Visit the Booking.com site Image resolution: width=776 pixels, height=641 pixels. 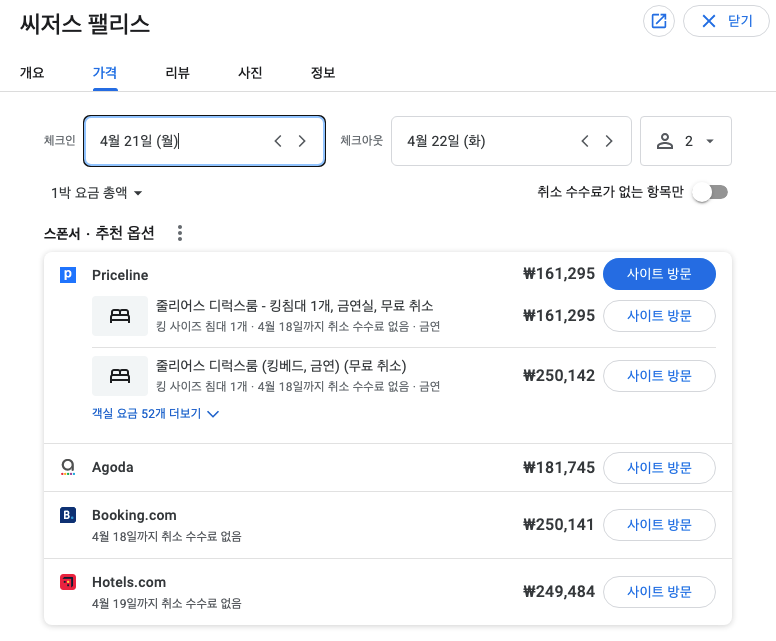[x=659, y=525]
